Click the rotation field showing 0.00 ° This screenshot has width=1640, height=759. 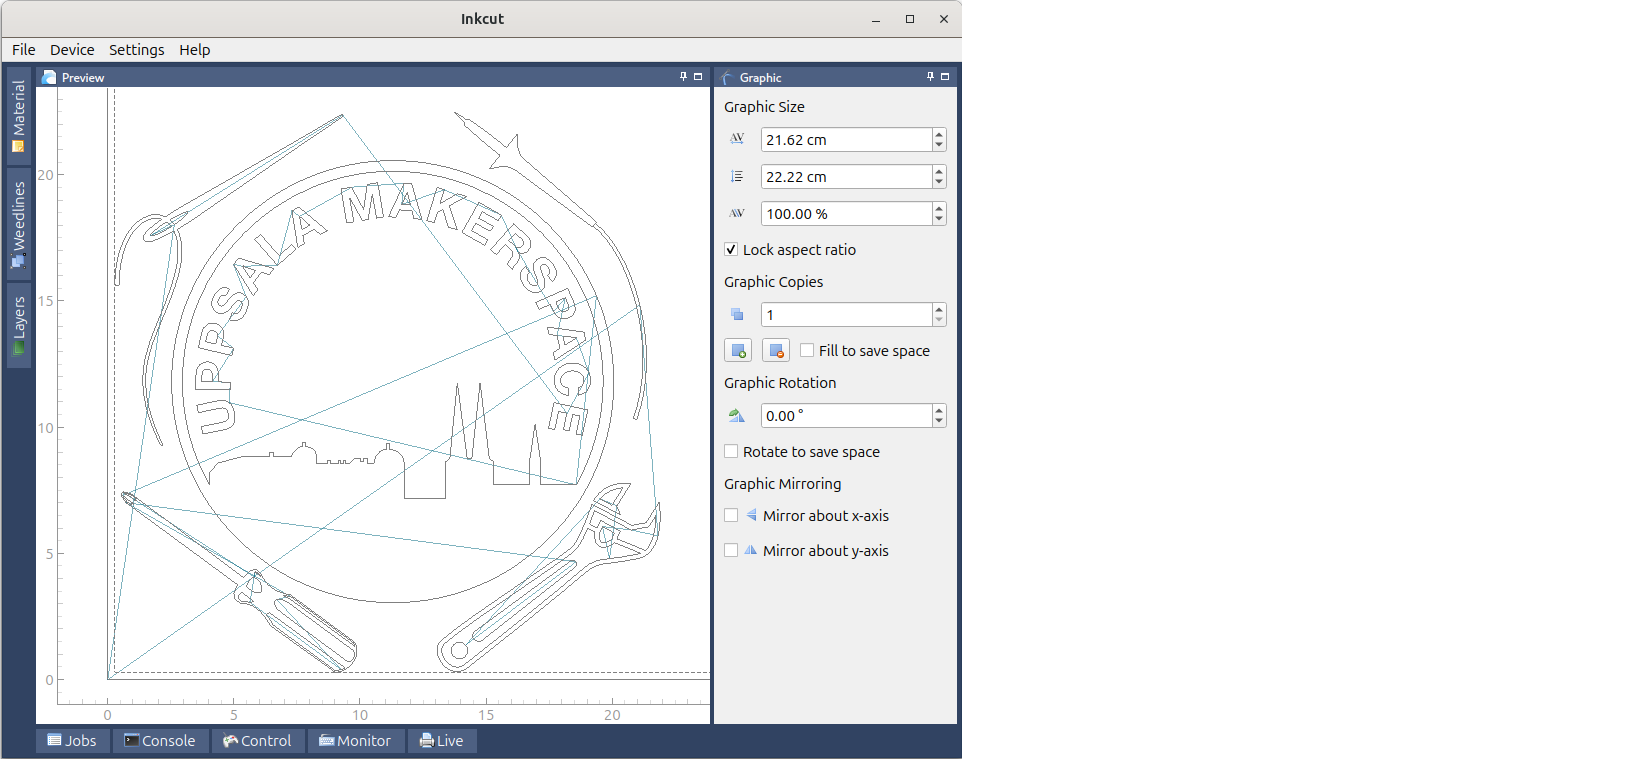(x=847, y=416)
